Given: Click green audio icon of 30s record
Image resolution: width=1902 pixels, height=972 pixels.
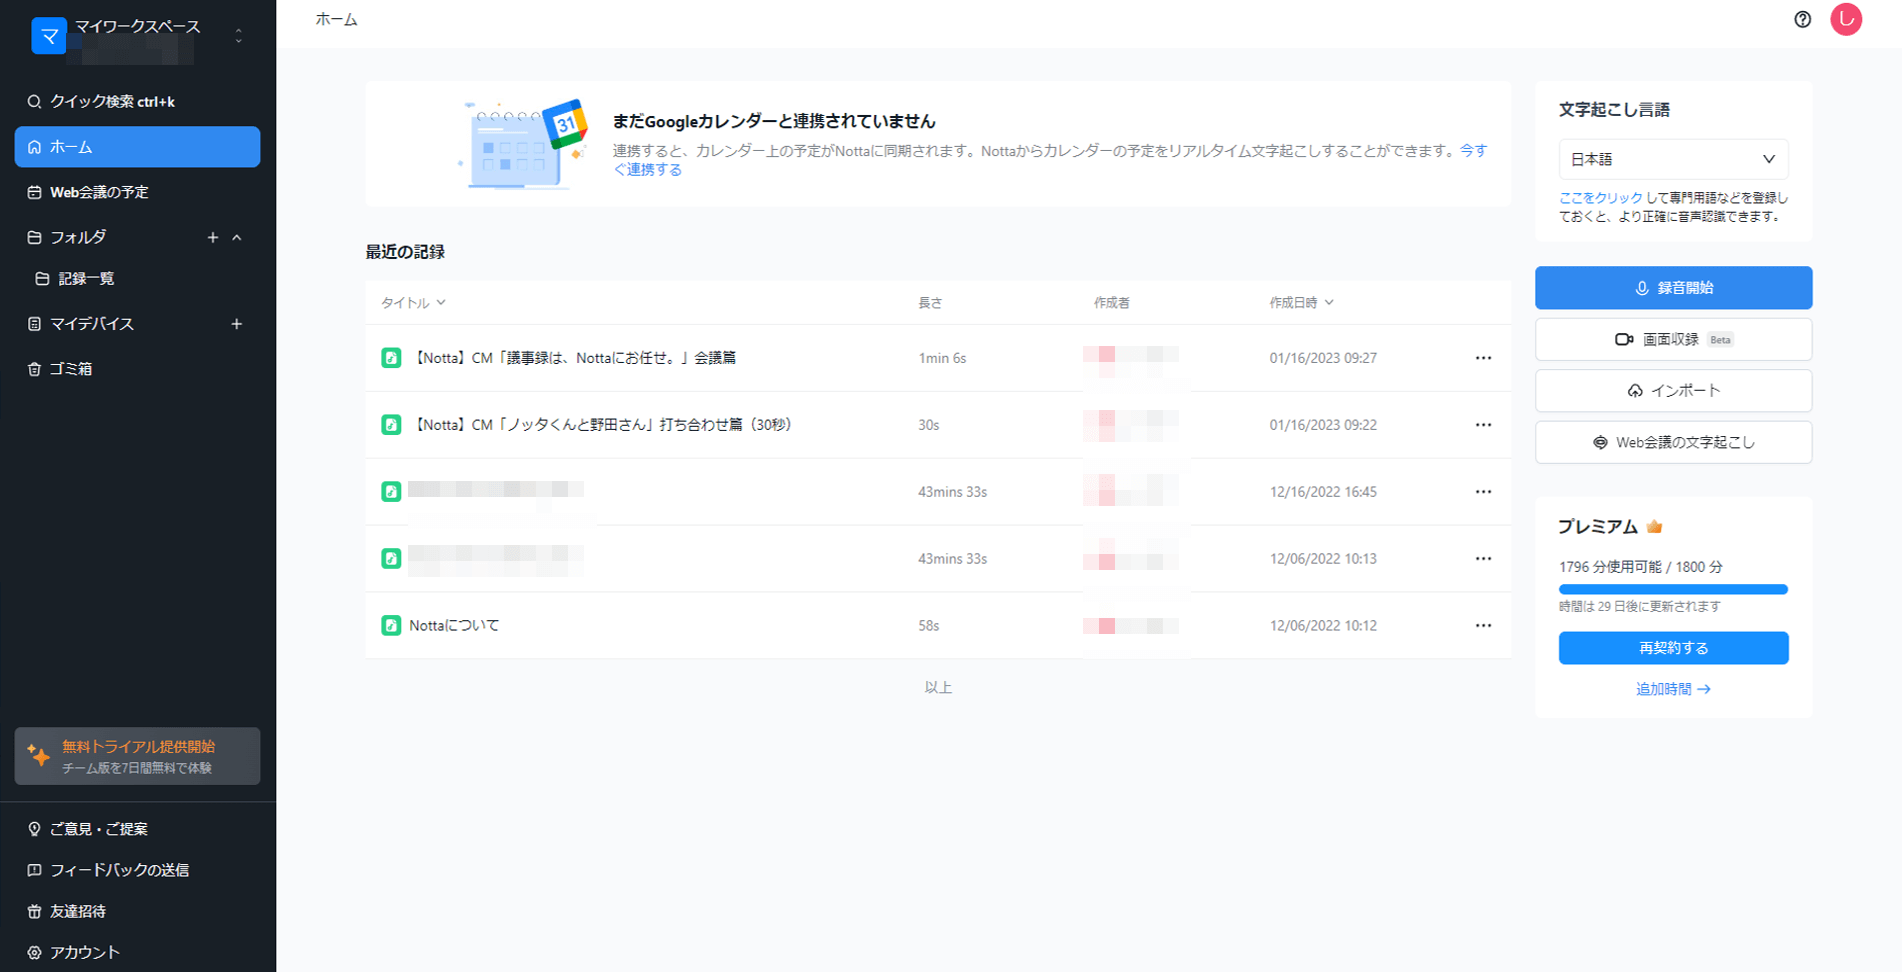Looking at the screenshot, I should coord(391,425).
